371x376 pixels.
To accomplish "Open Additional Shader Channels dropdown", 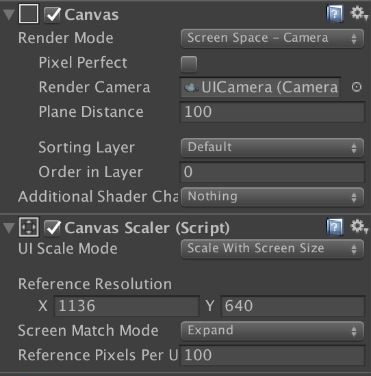I will (272, 197).
